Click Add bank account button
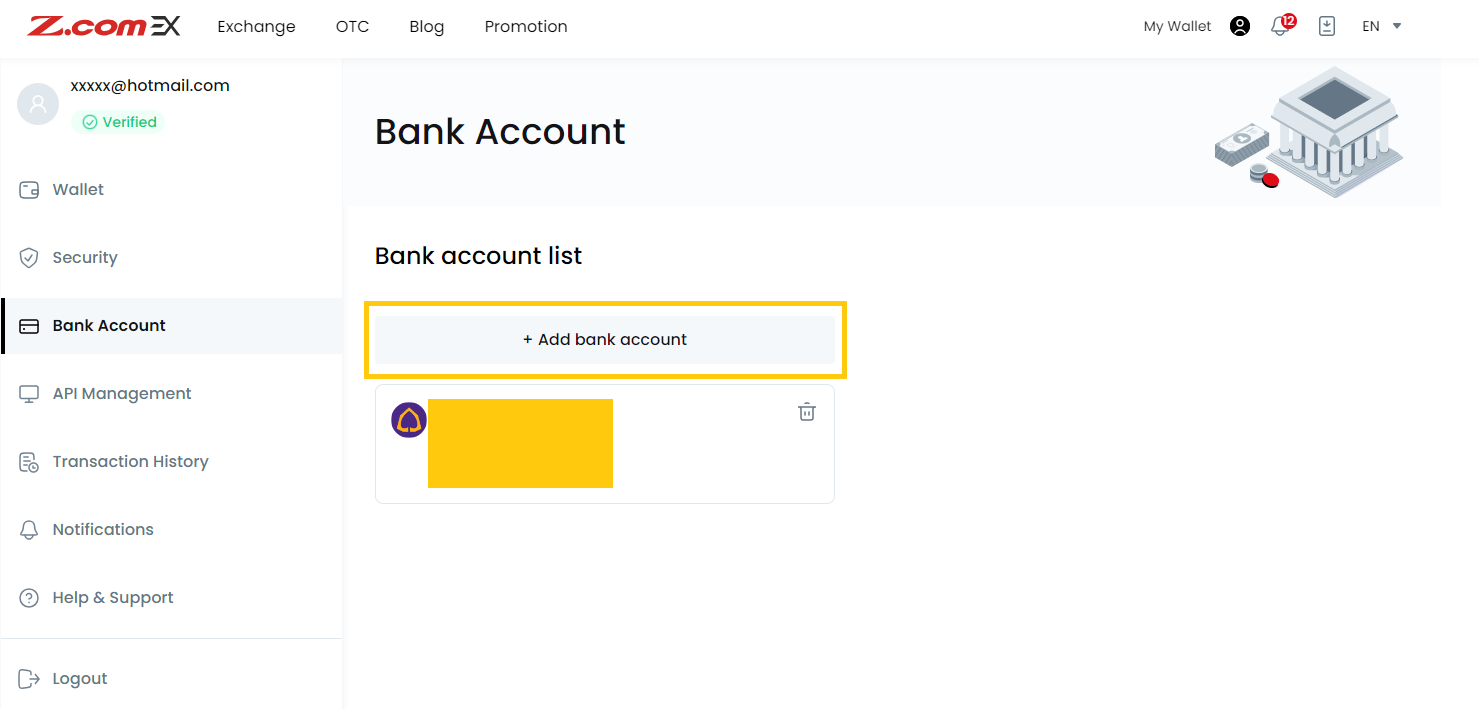The width and height of the screenshot is (1479, 709). [605, 339]
